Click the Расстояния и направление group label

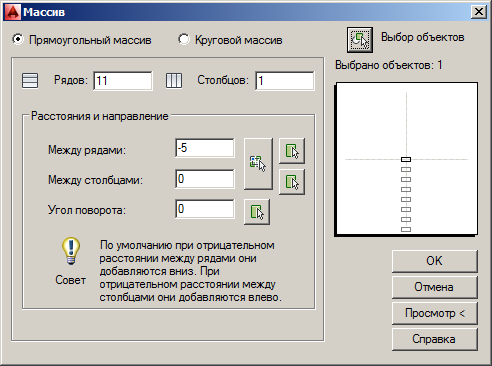pyautogui.click(x=100, y=116)
